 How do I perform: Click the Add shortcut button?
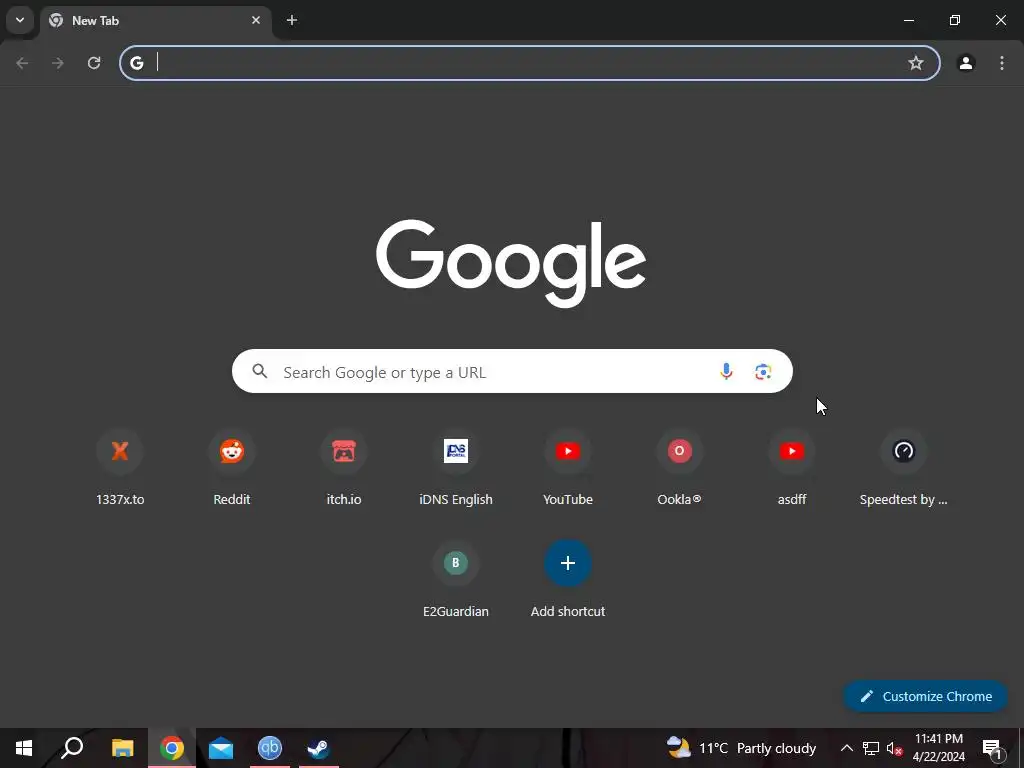click(568, 580)
